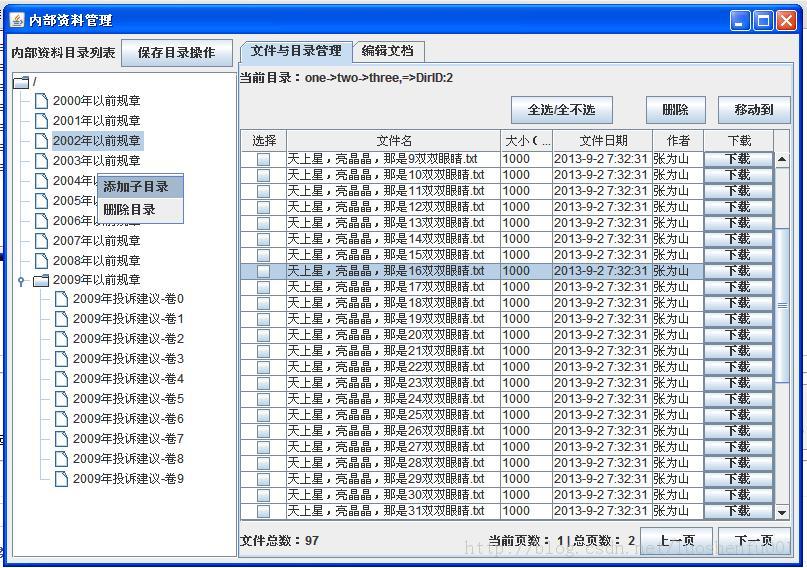The image size is (807, 568).
Task: Click the 保存目录操作 button
Action: 177,52
